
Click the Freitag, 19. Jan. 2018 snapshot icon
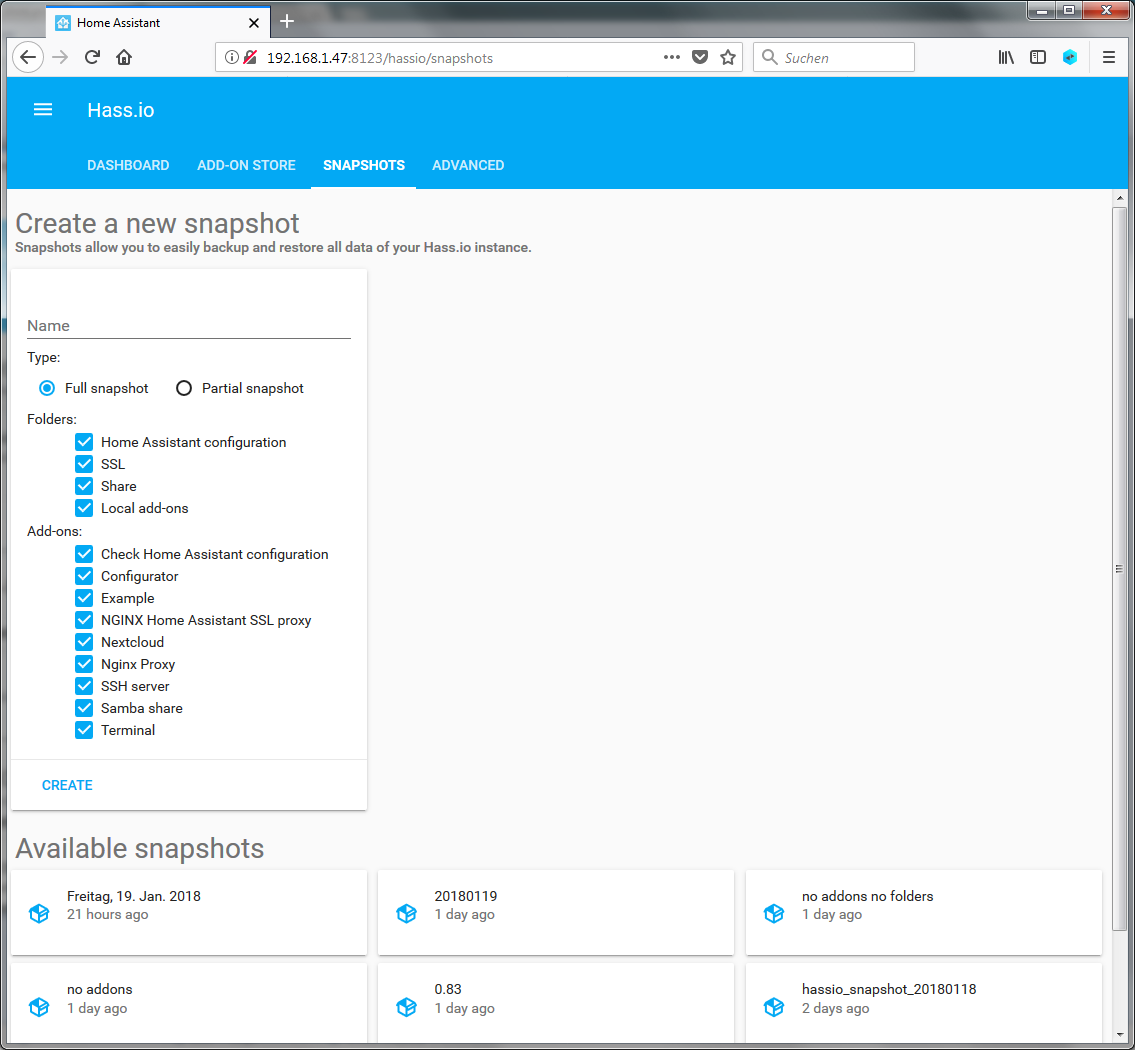39,913
